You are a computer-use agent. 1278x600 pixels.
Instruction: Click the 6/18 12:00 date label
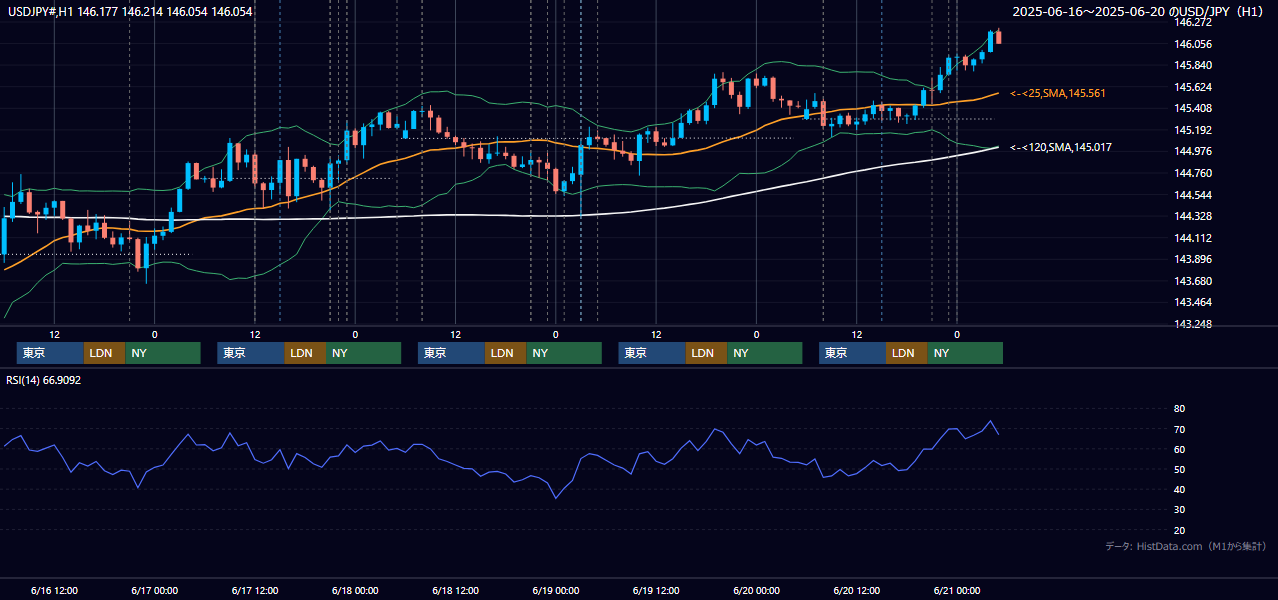coord(455,591)
